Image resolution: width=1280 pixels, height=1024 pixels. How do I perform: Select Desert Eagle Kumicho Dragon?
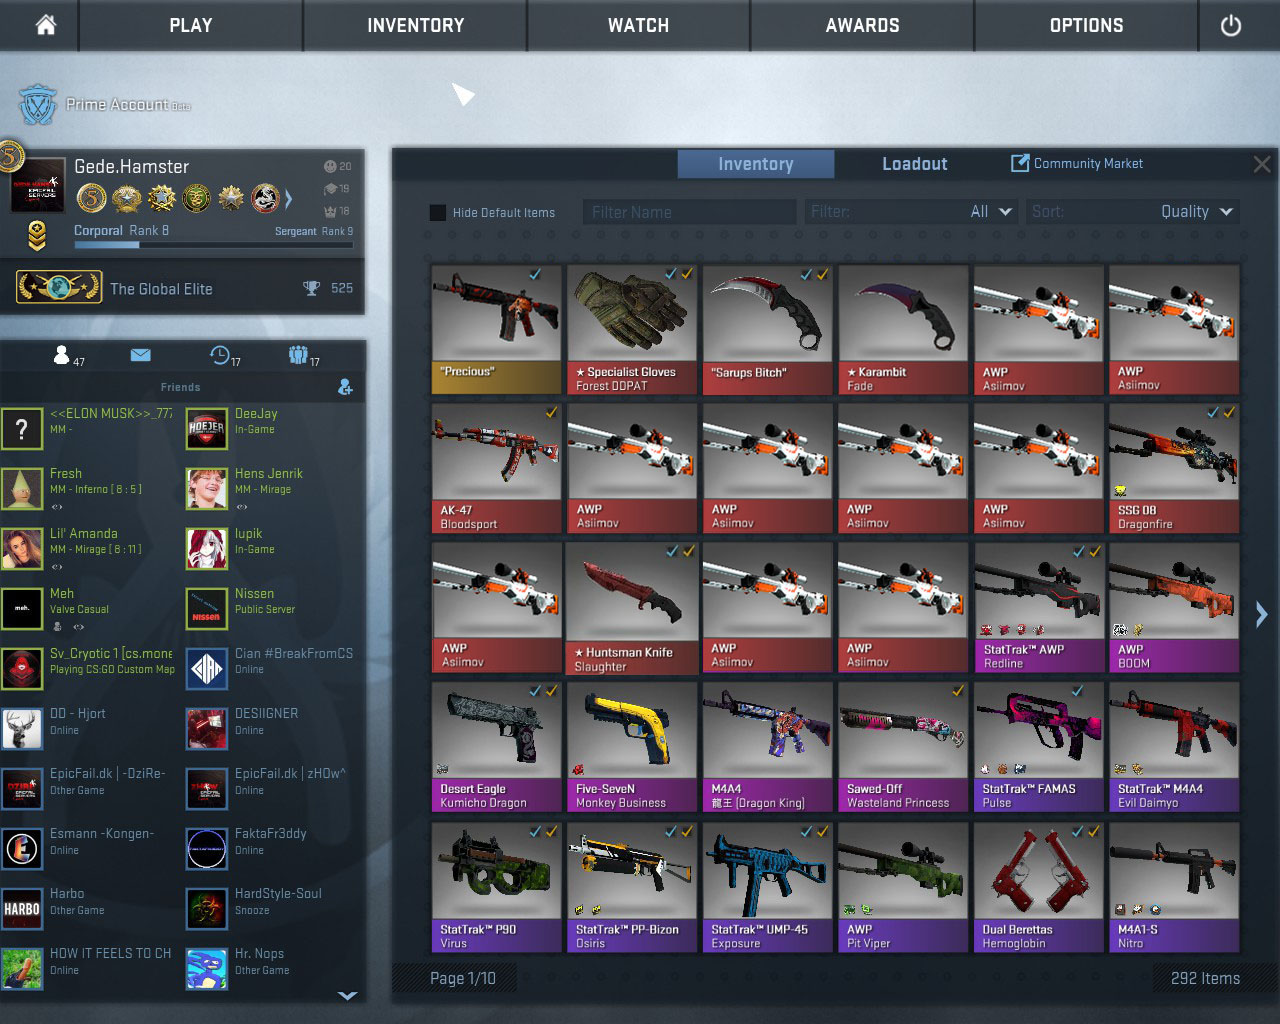(497, 746)
